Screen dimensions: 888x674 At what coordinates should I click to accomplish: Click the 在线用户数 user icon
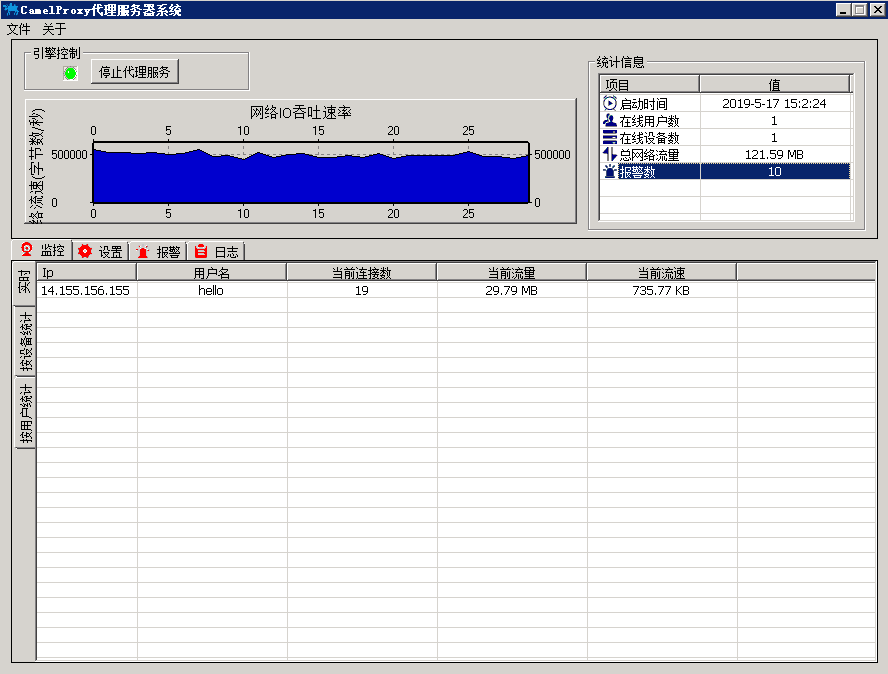(609, 121)
